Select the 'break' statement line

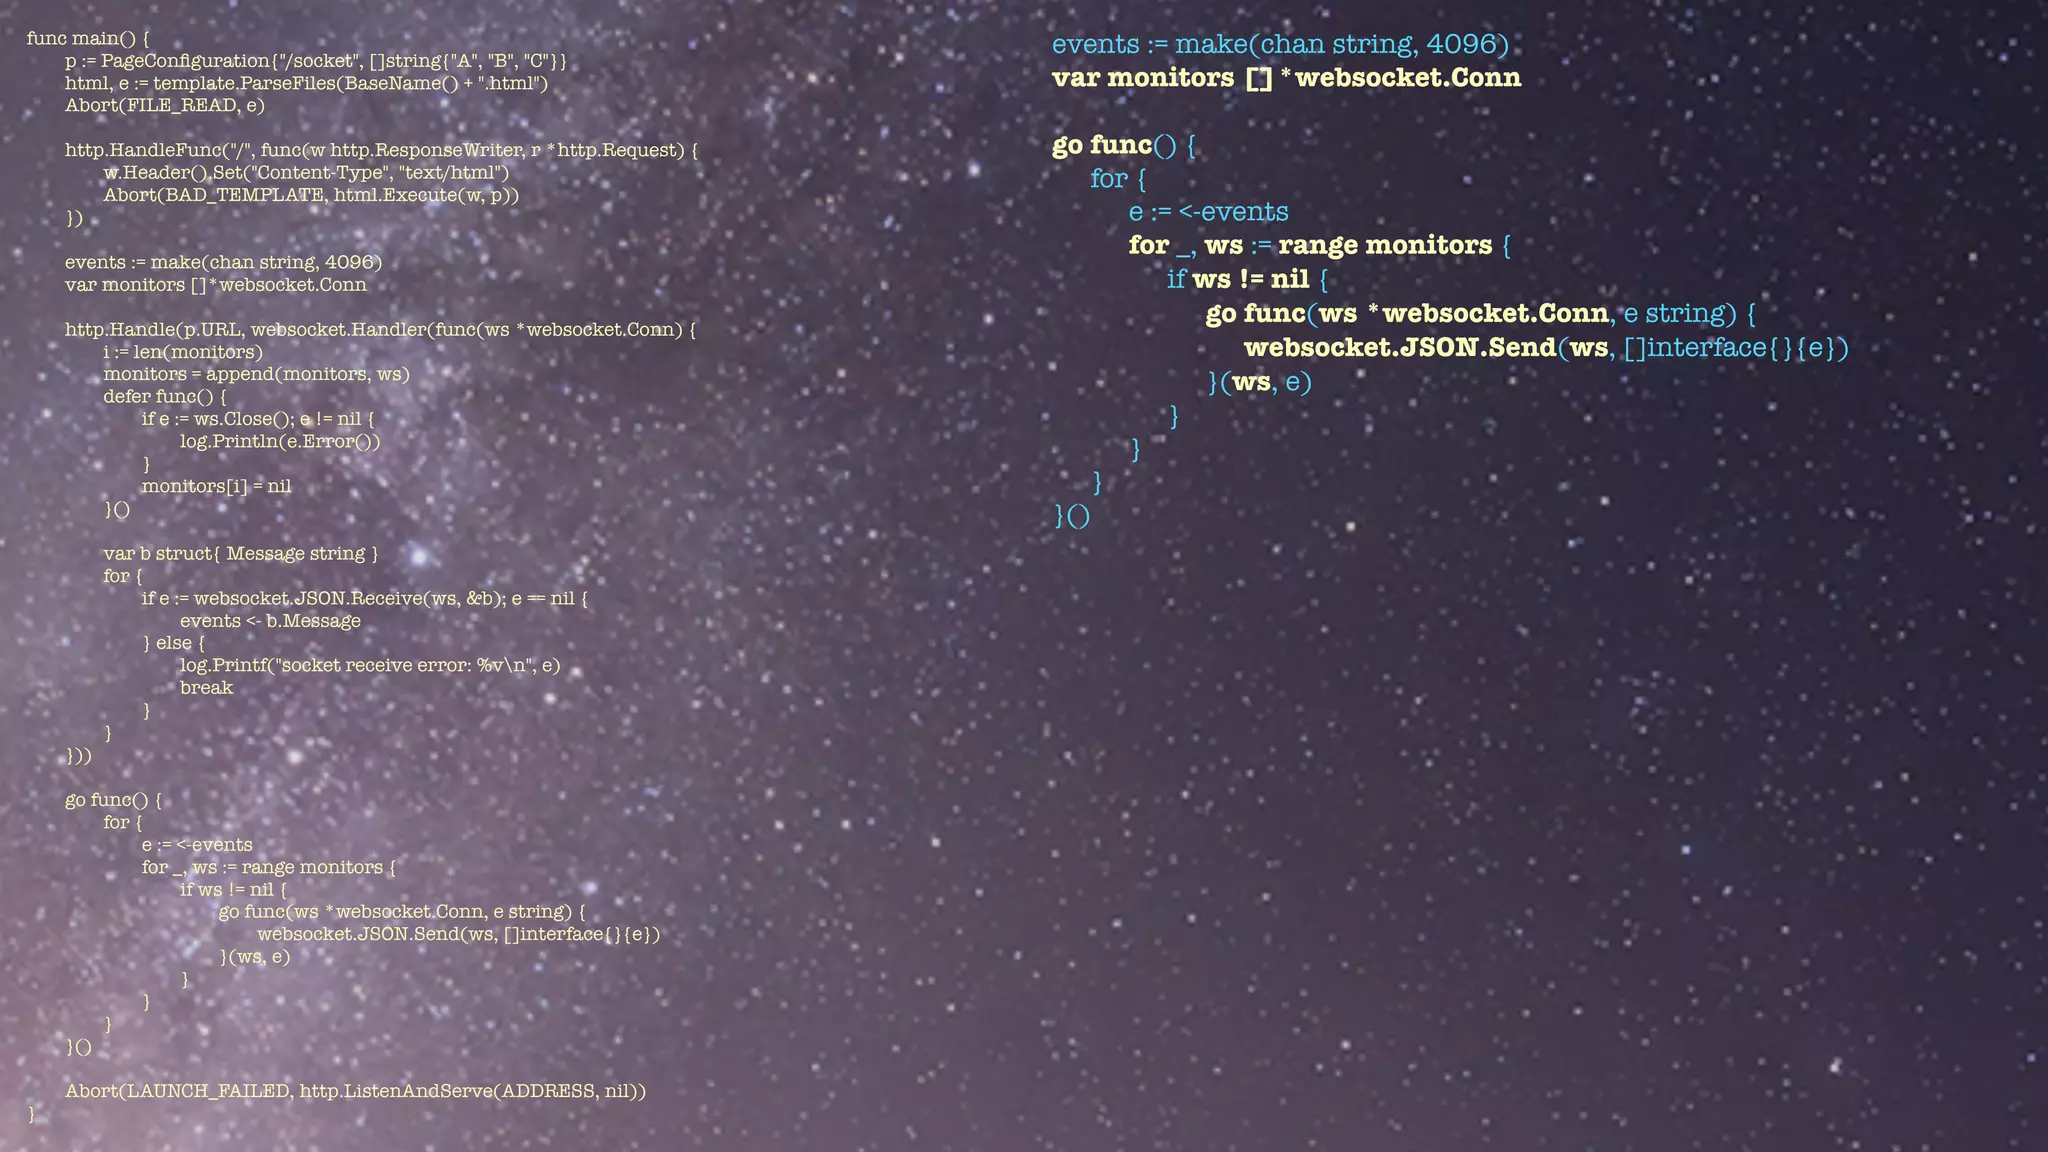(206, 688)
